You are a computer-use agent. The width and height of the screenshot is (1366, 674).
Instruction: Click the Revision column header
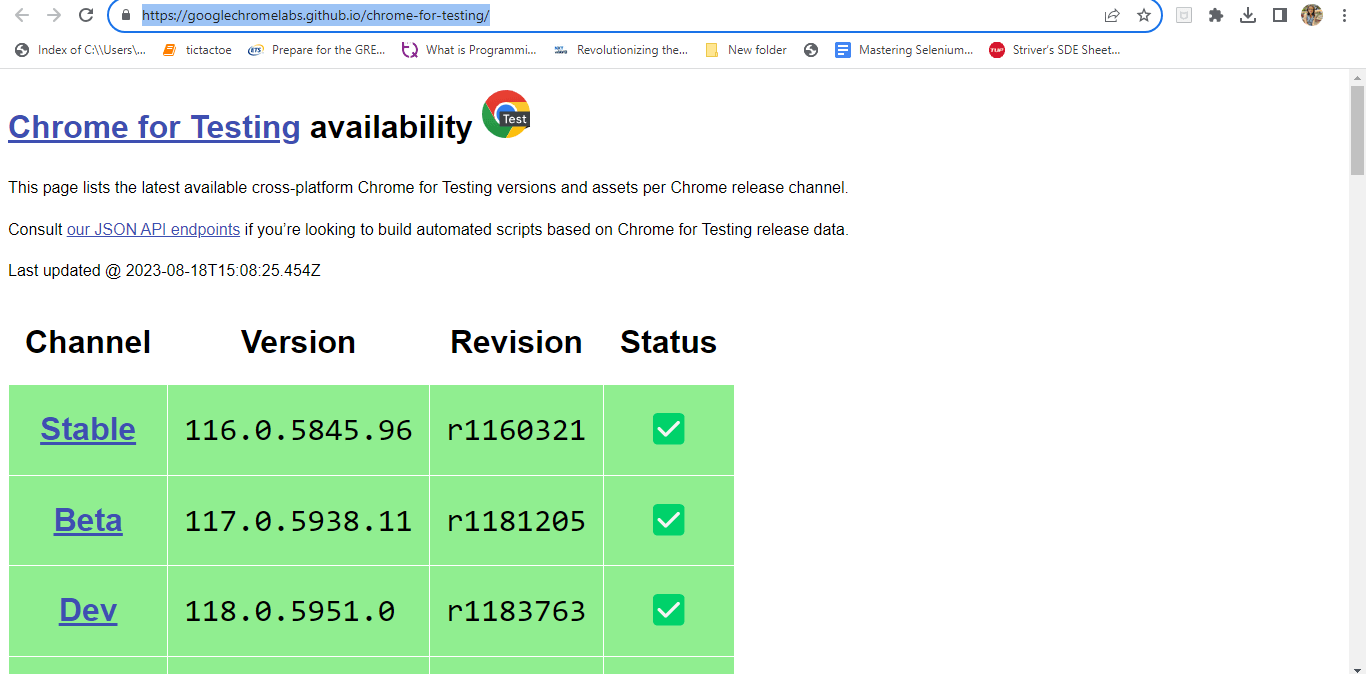tap(516, 342)
